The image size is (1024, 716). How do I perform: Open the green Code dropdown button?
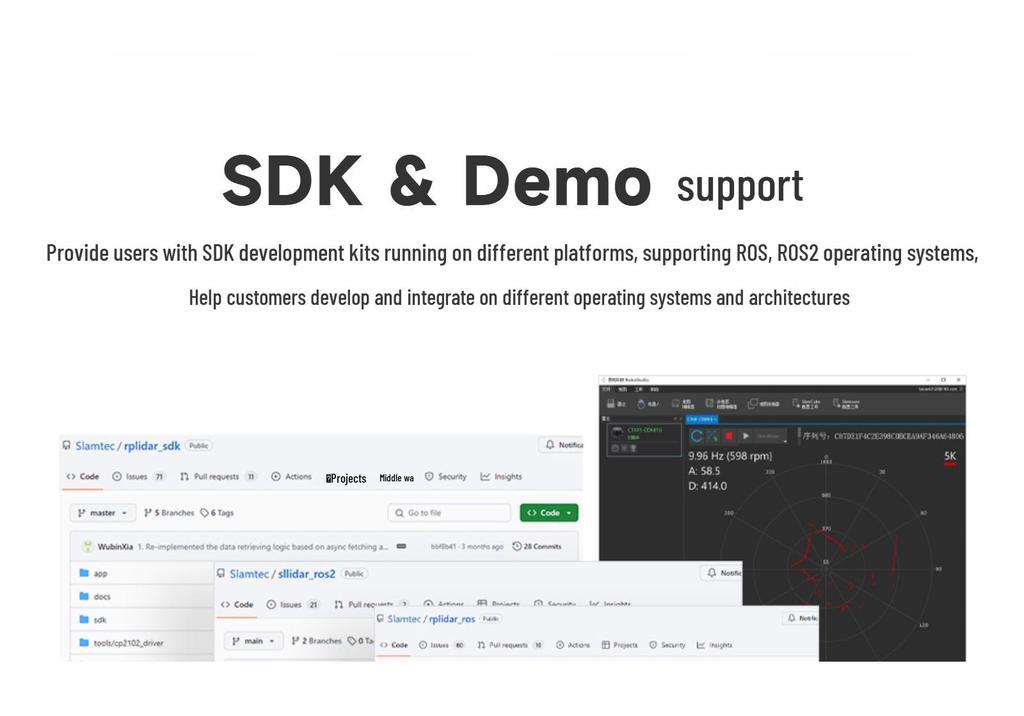549,513
